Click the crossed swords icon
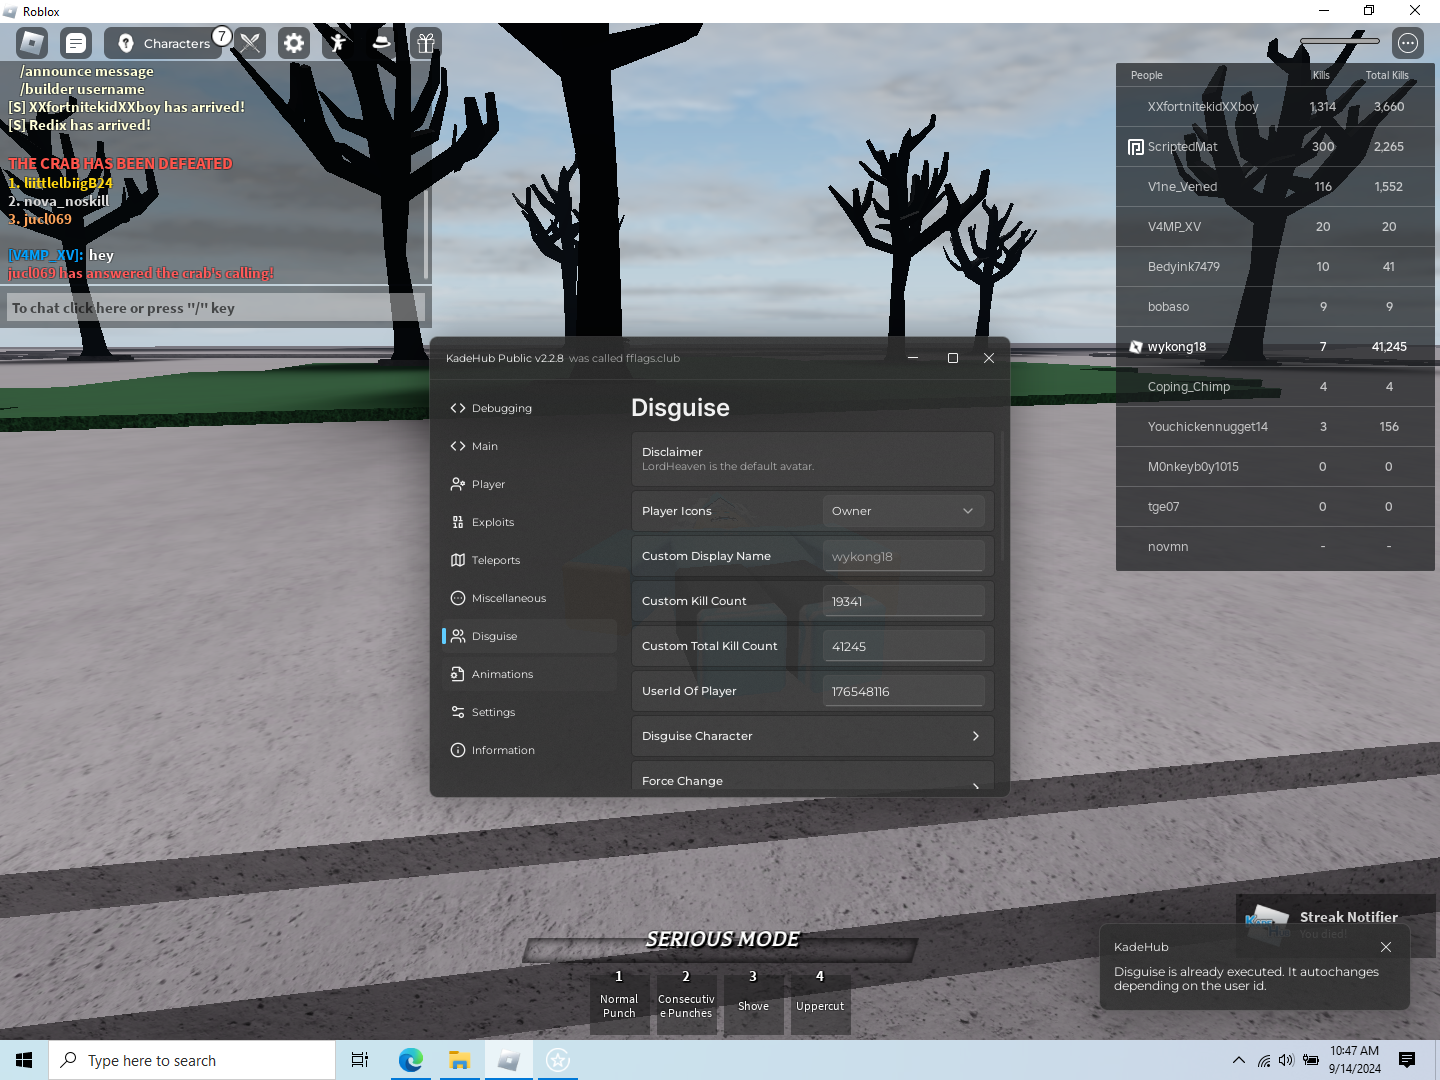Image resolution: width=1440 pixels, height=1080 pixels. point(250,43)
